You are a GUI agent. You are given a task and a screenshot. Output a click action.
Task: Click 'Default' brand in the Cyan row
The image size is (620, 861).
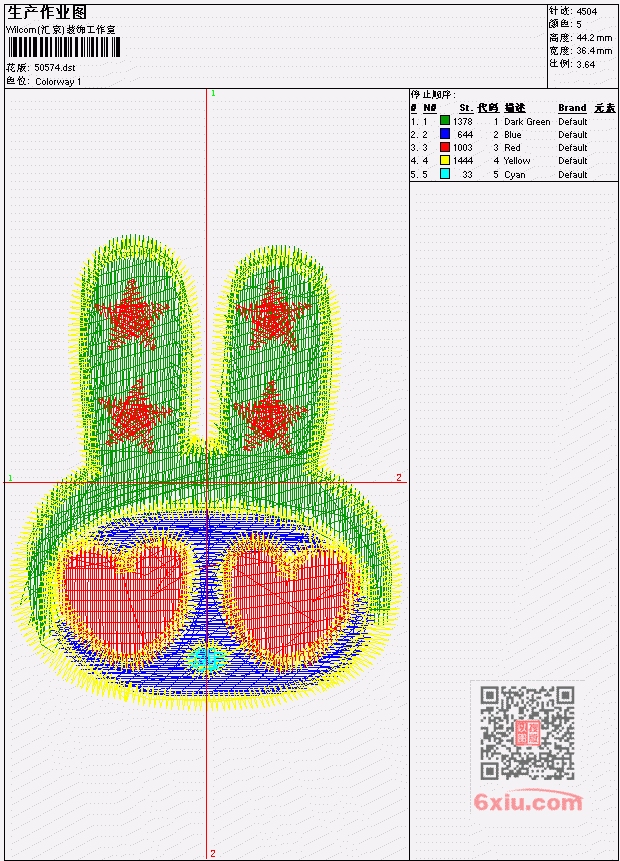coord(573,175)
